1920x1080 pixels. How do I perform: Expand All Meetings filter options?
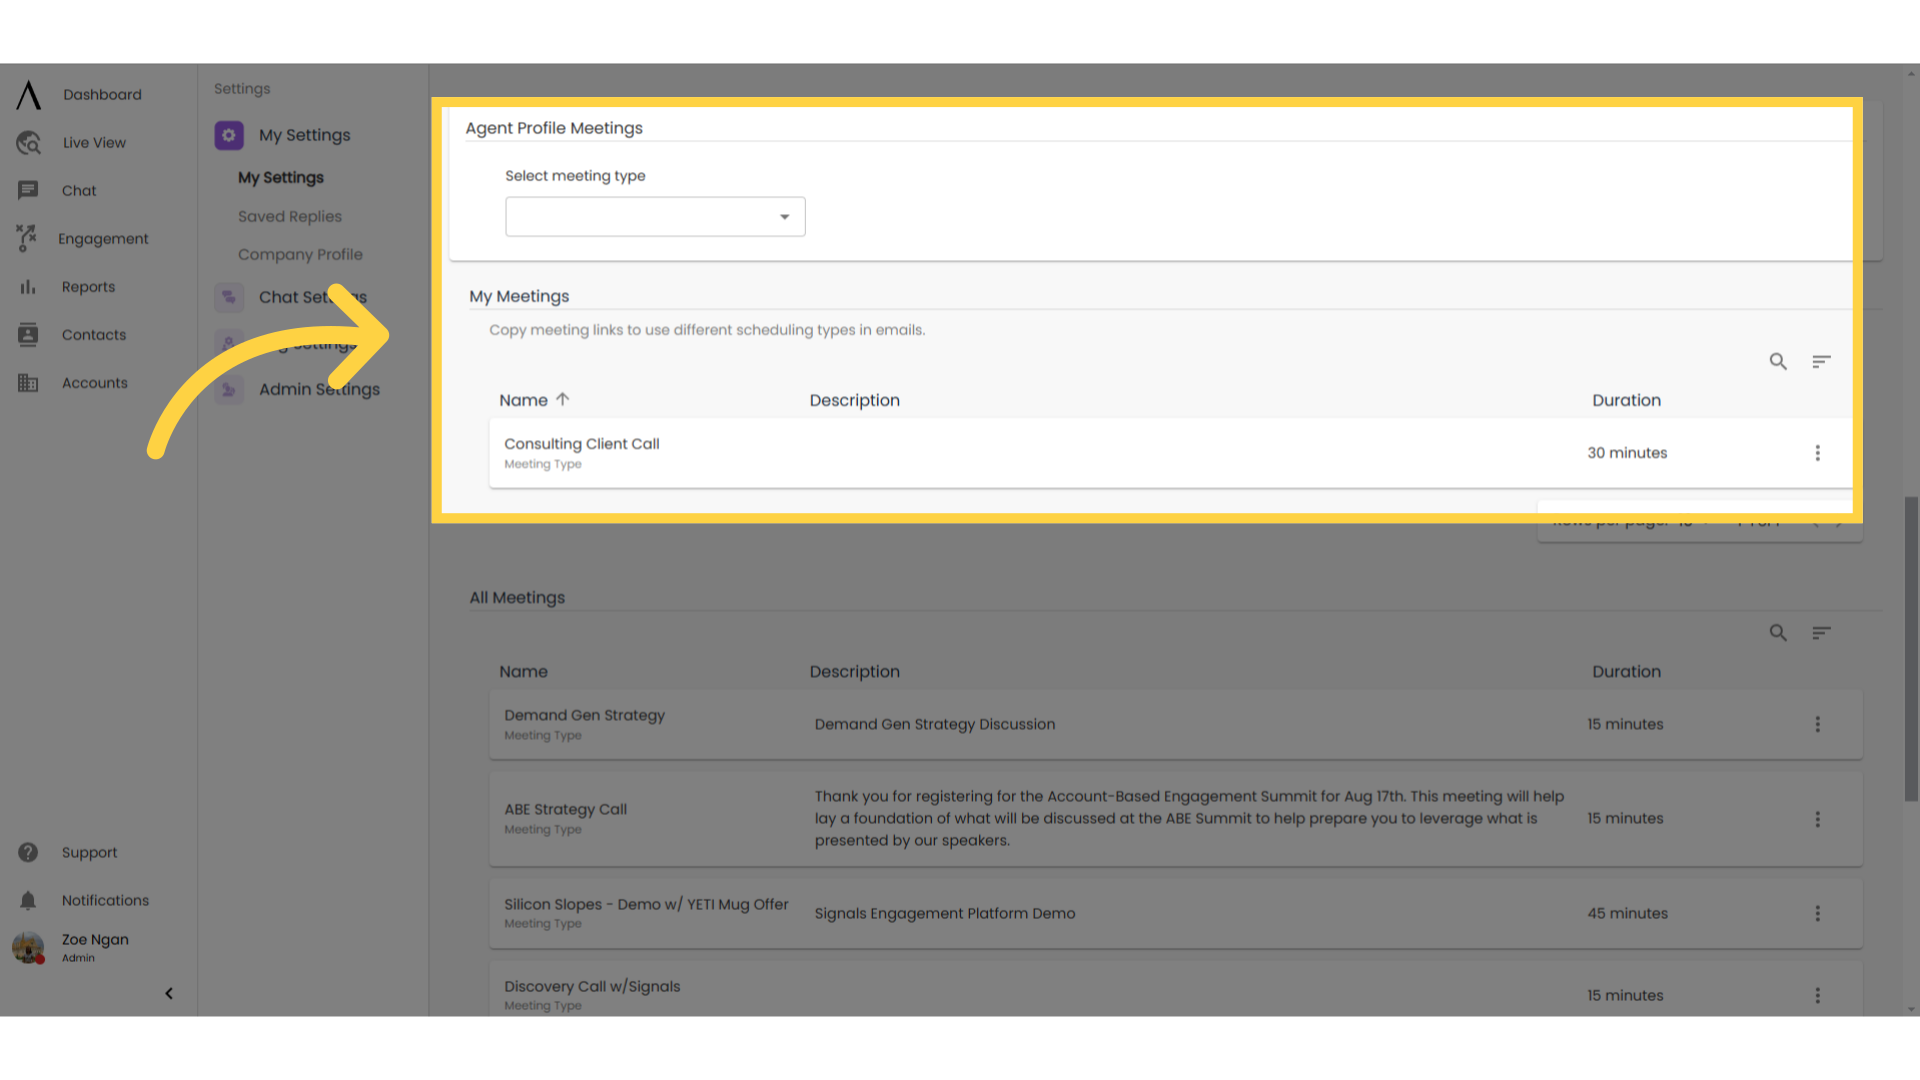pyautogui.click(x=1821, y=633)
